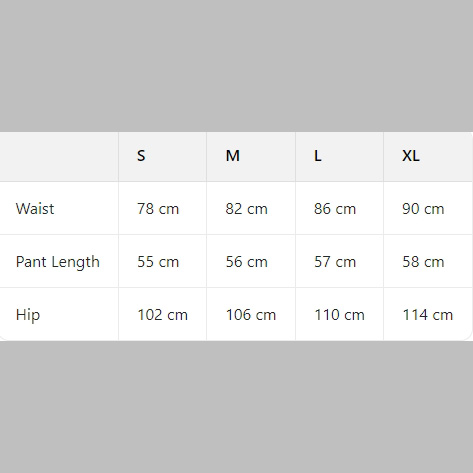This screenshot has height=473, width=473.
Task: Click the empty top-left header cell
Action: 59,157
